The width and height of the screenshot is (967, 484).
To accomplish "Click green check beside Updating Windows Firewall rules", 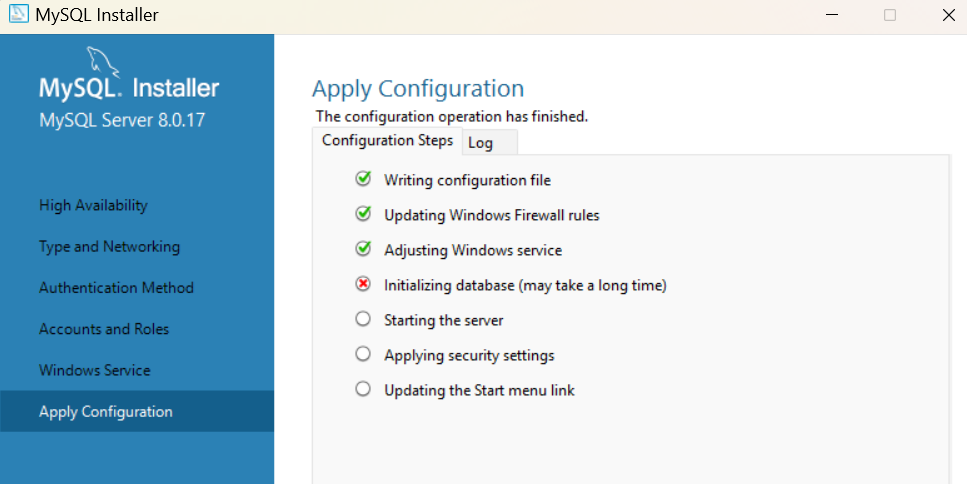I will (x=363, y=214).
